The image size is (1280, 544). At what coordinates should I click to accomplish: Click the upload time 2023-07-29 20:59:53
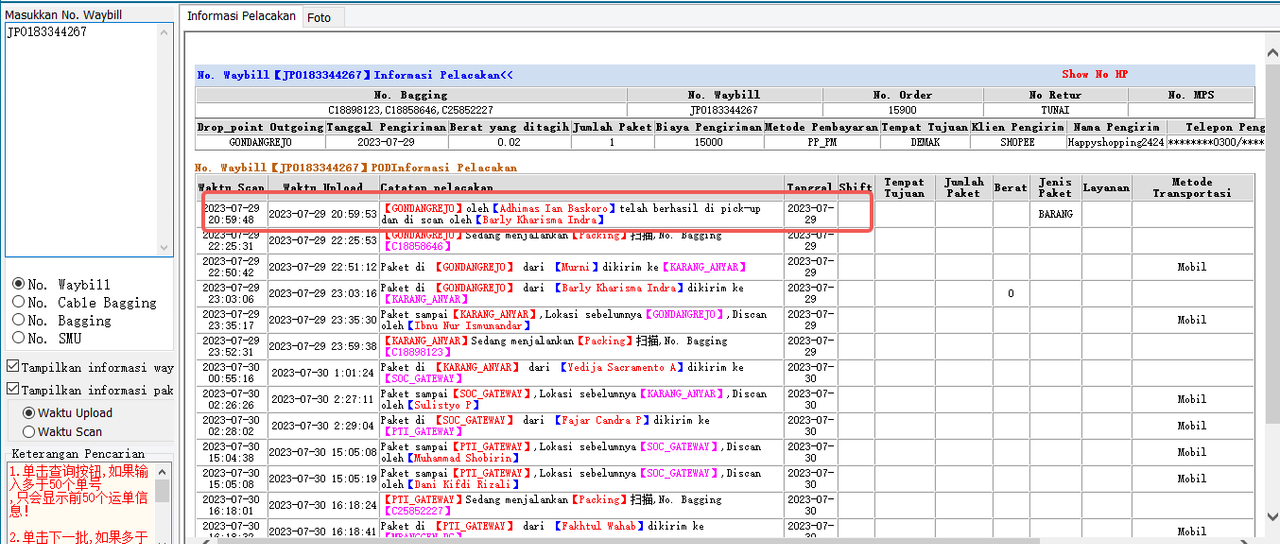tap(322, 214)
